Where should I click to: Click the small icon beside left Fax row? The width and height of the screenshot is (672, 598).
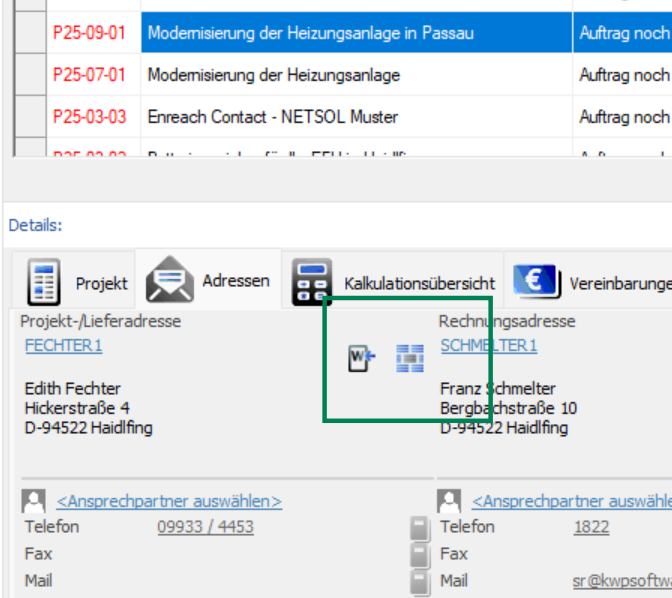[x=420, y=555]
